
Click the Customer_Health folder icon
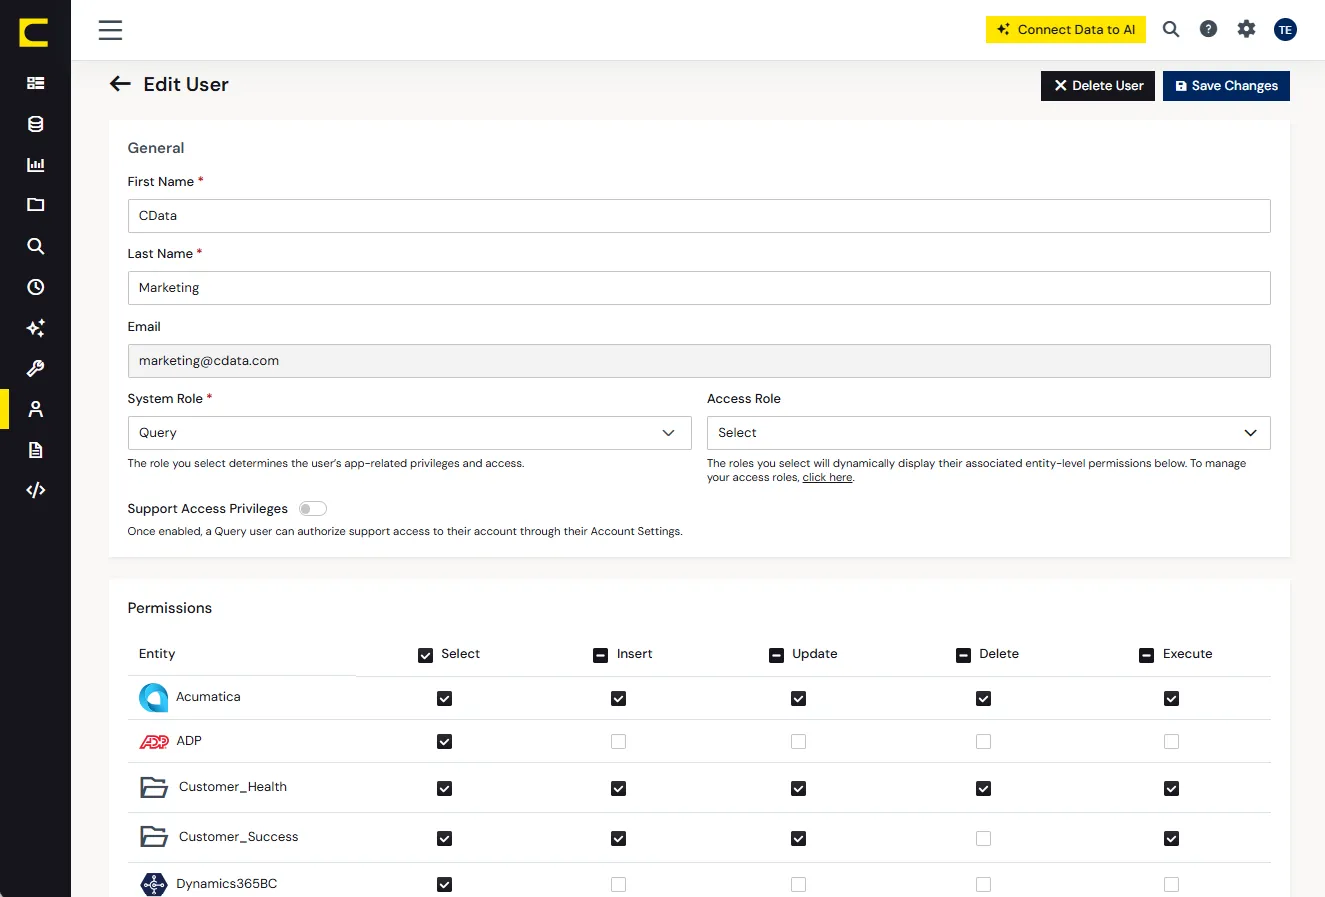[154, 787]
